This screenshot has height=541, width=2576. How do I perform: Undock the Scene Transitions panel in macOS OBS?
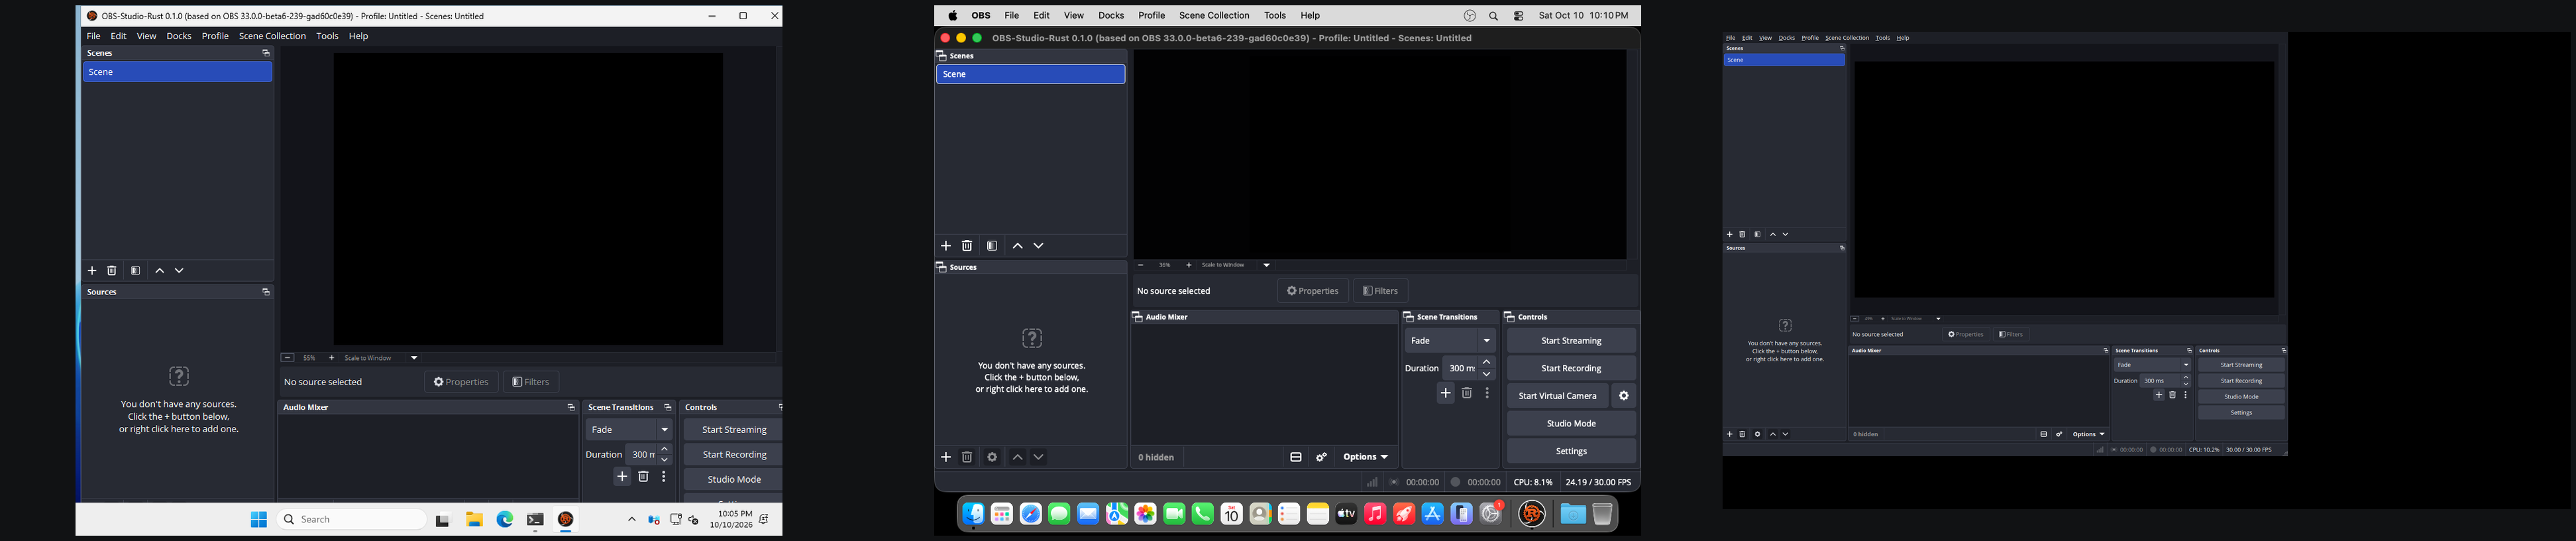(x=1409, y=317)
